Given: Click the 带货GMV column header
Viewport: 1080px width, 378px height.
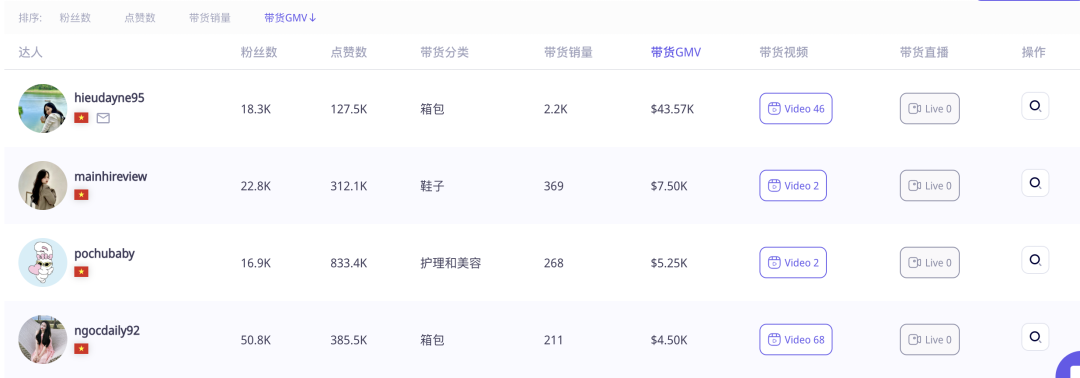Looking at the screenshot, I should tap(676, 52).
